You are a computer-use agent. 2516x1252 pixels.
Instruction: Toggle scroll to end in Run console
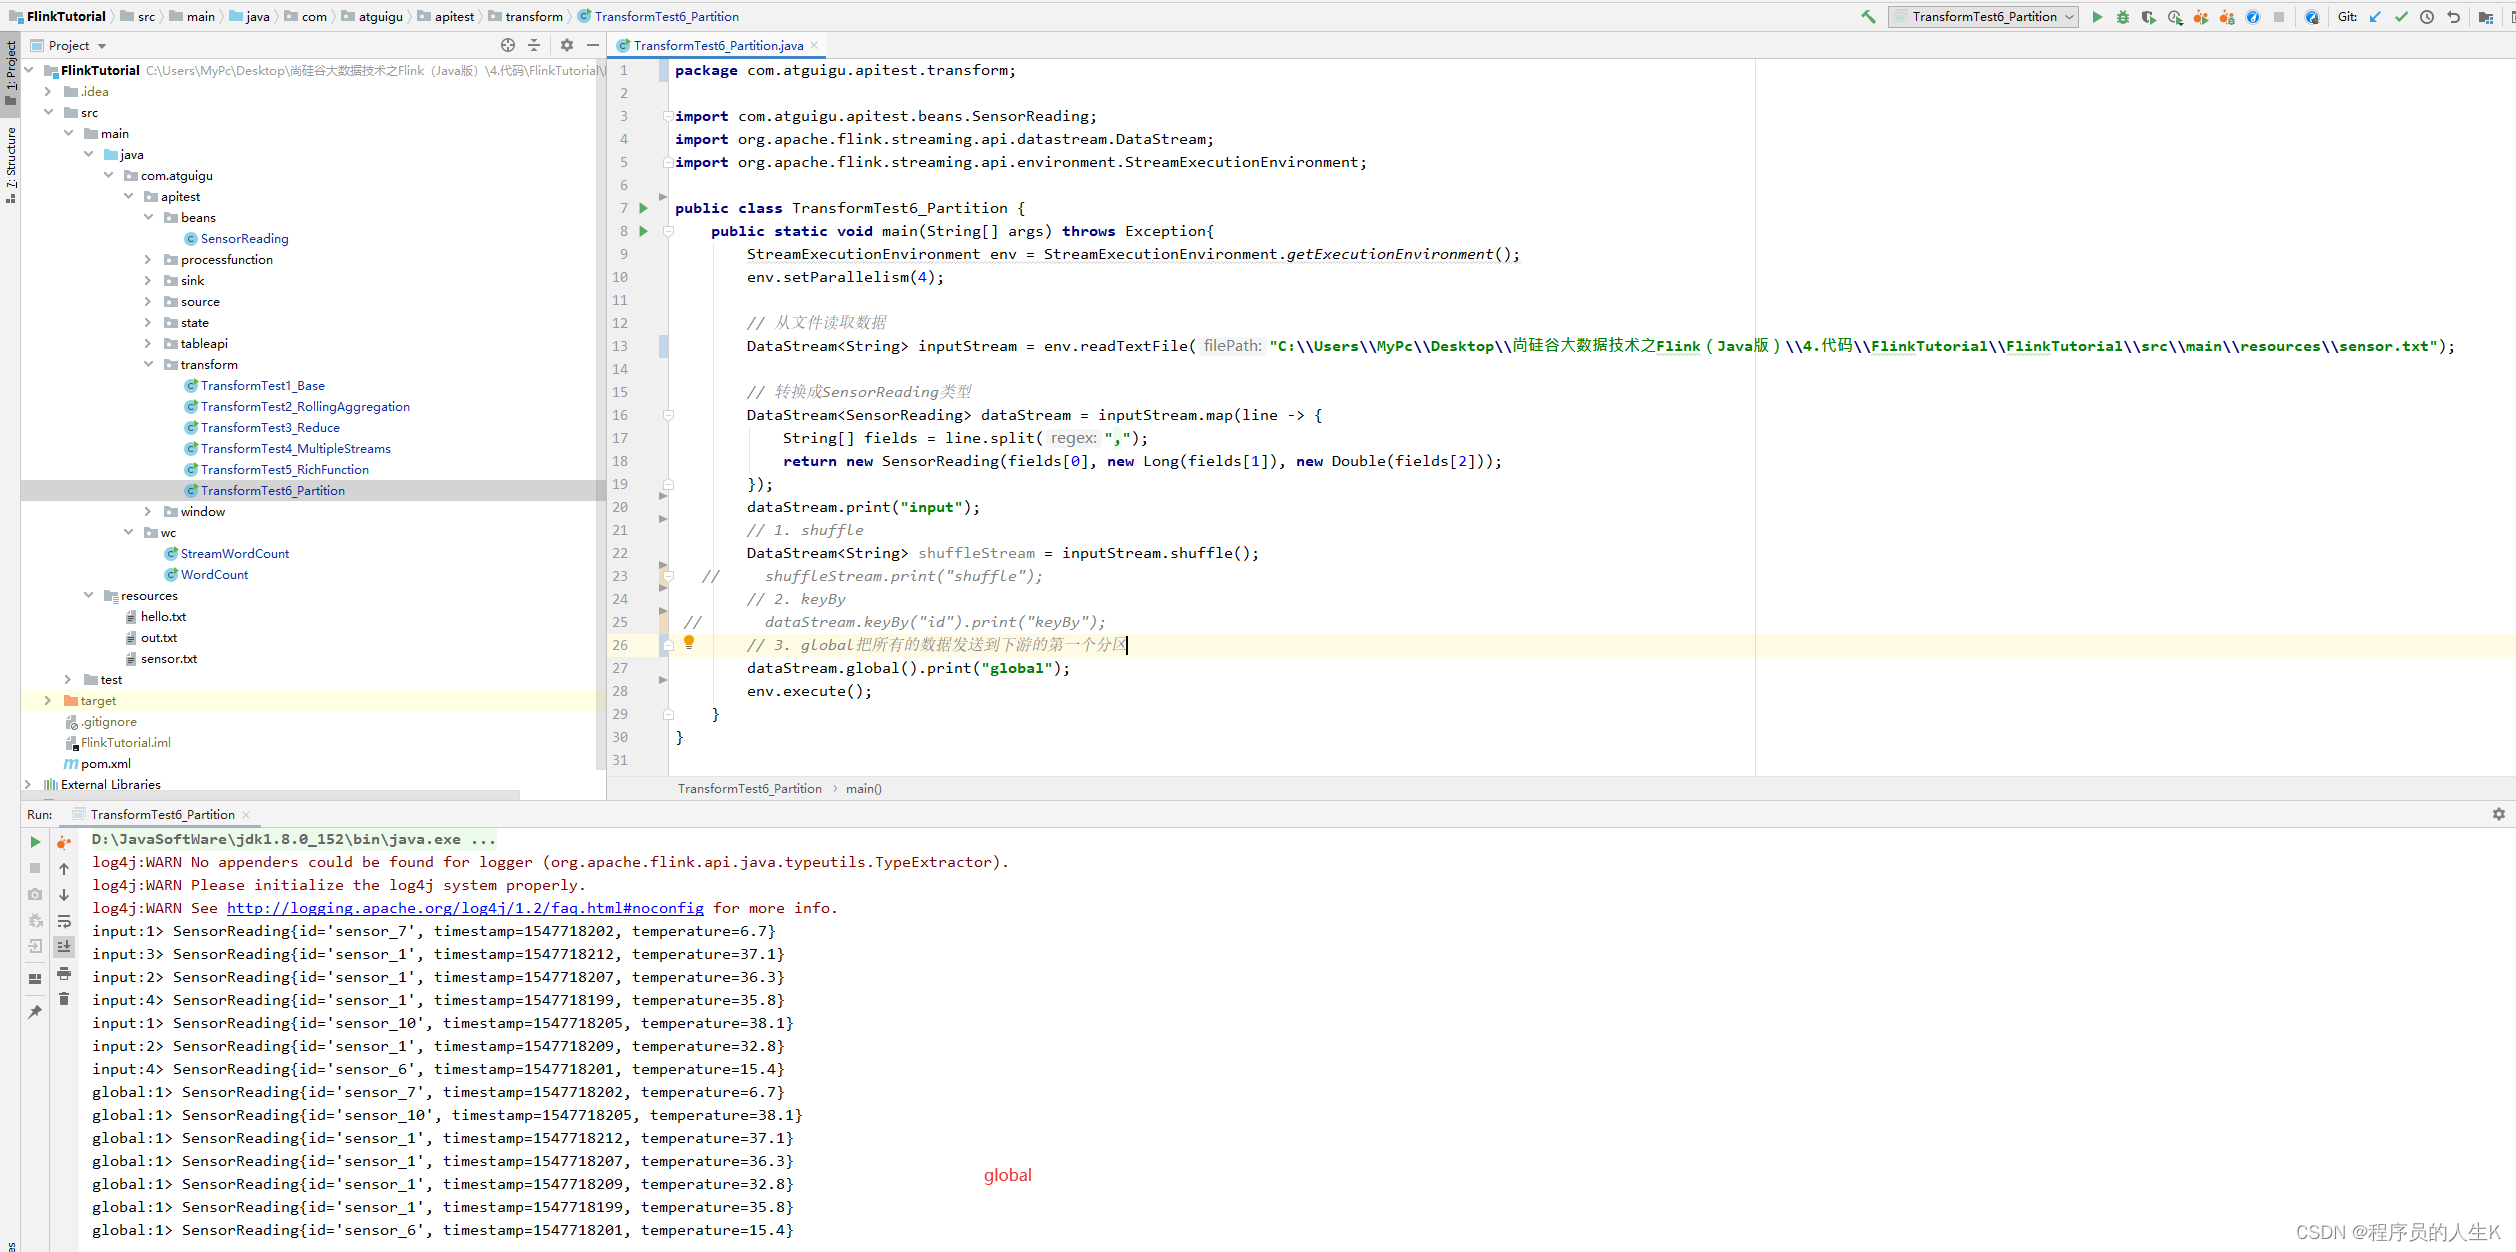pyautogui.click(x=64, y=946)
